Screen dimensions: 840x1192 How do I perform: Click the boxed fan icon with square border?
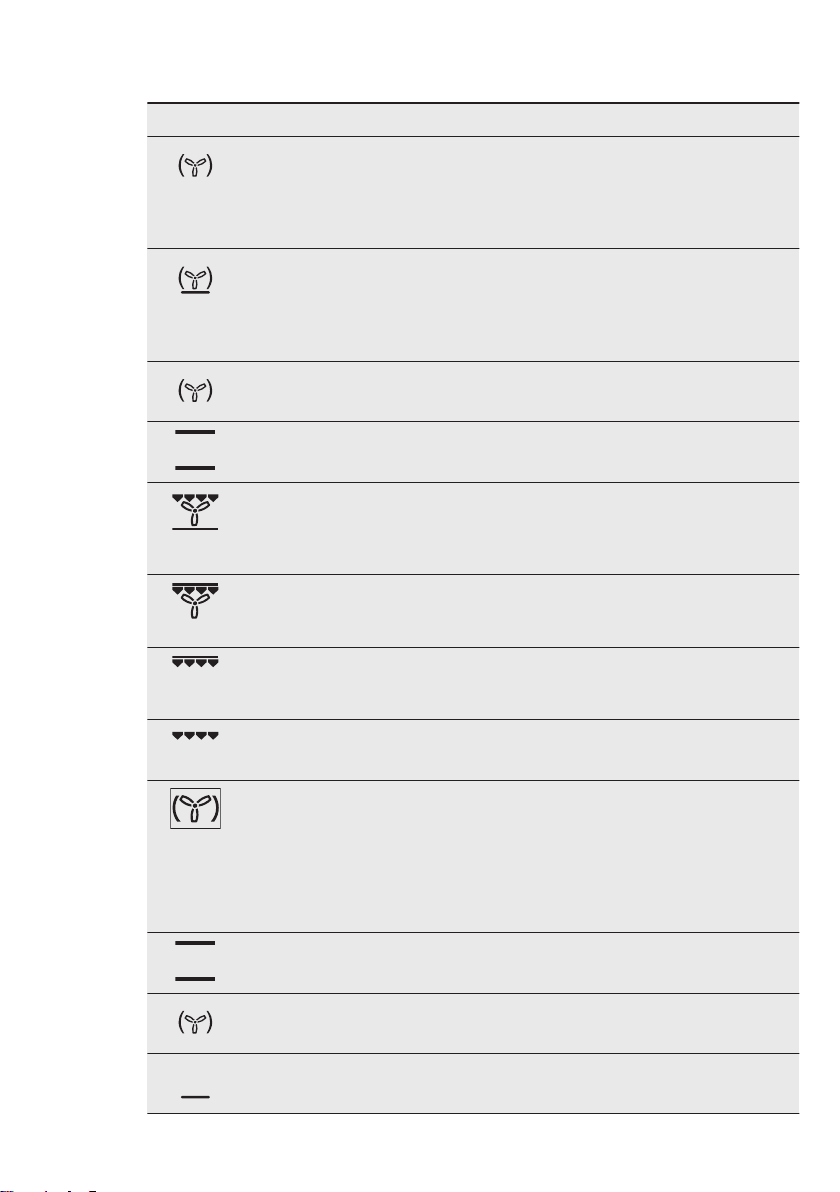(x=195, y=808)
